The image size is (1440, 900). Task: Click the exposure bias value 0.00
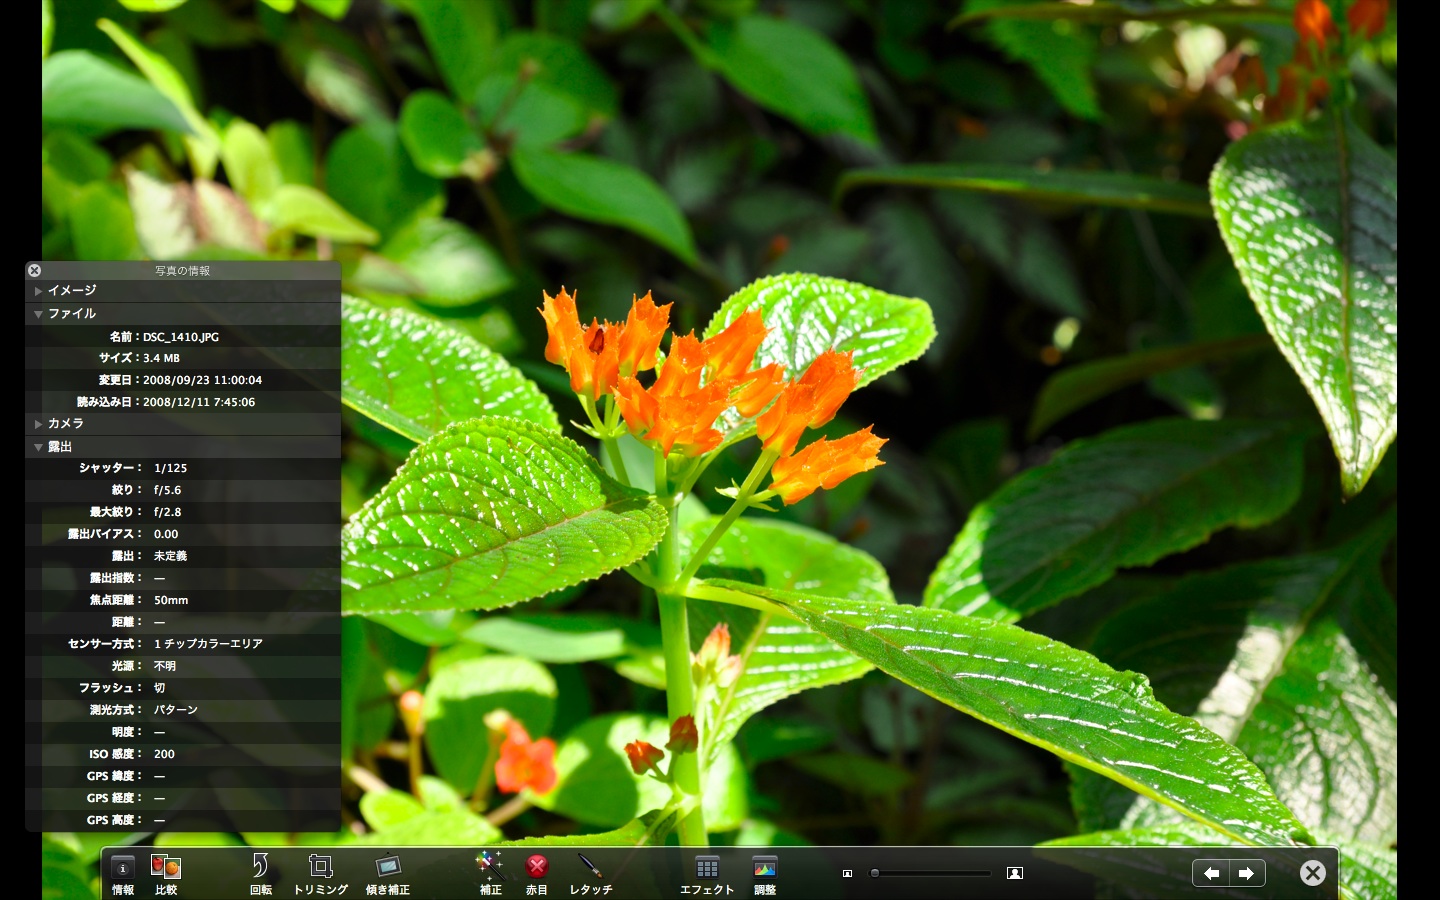[166, 534]
